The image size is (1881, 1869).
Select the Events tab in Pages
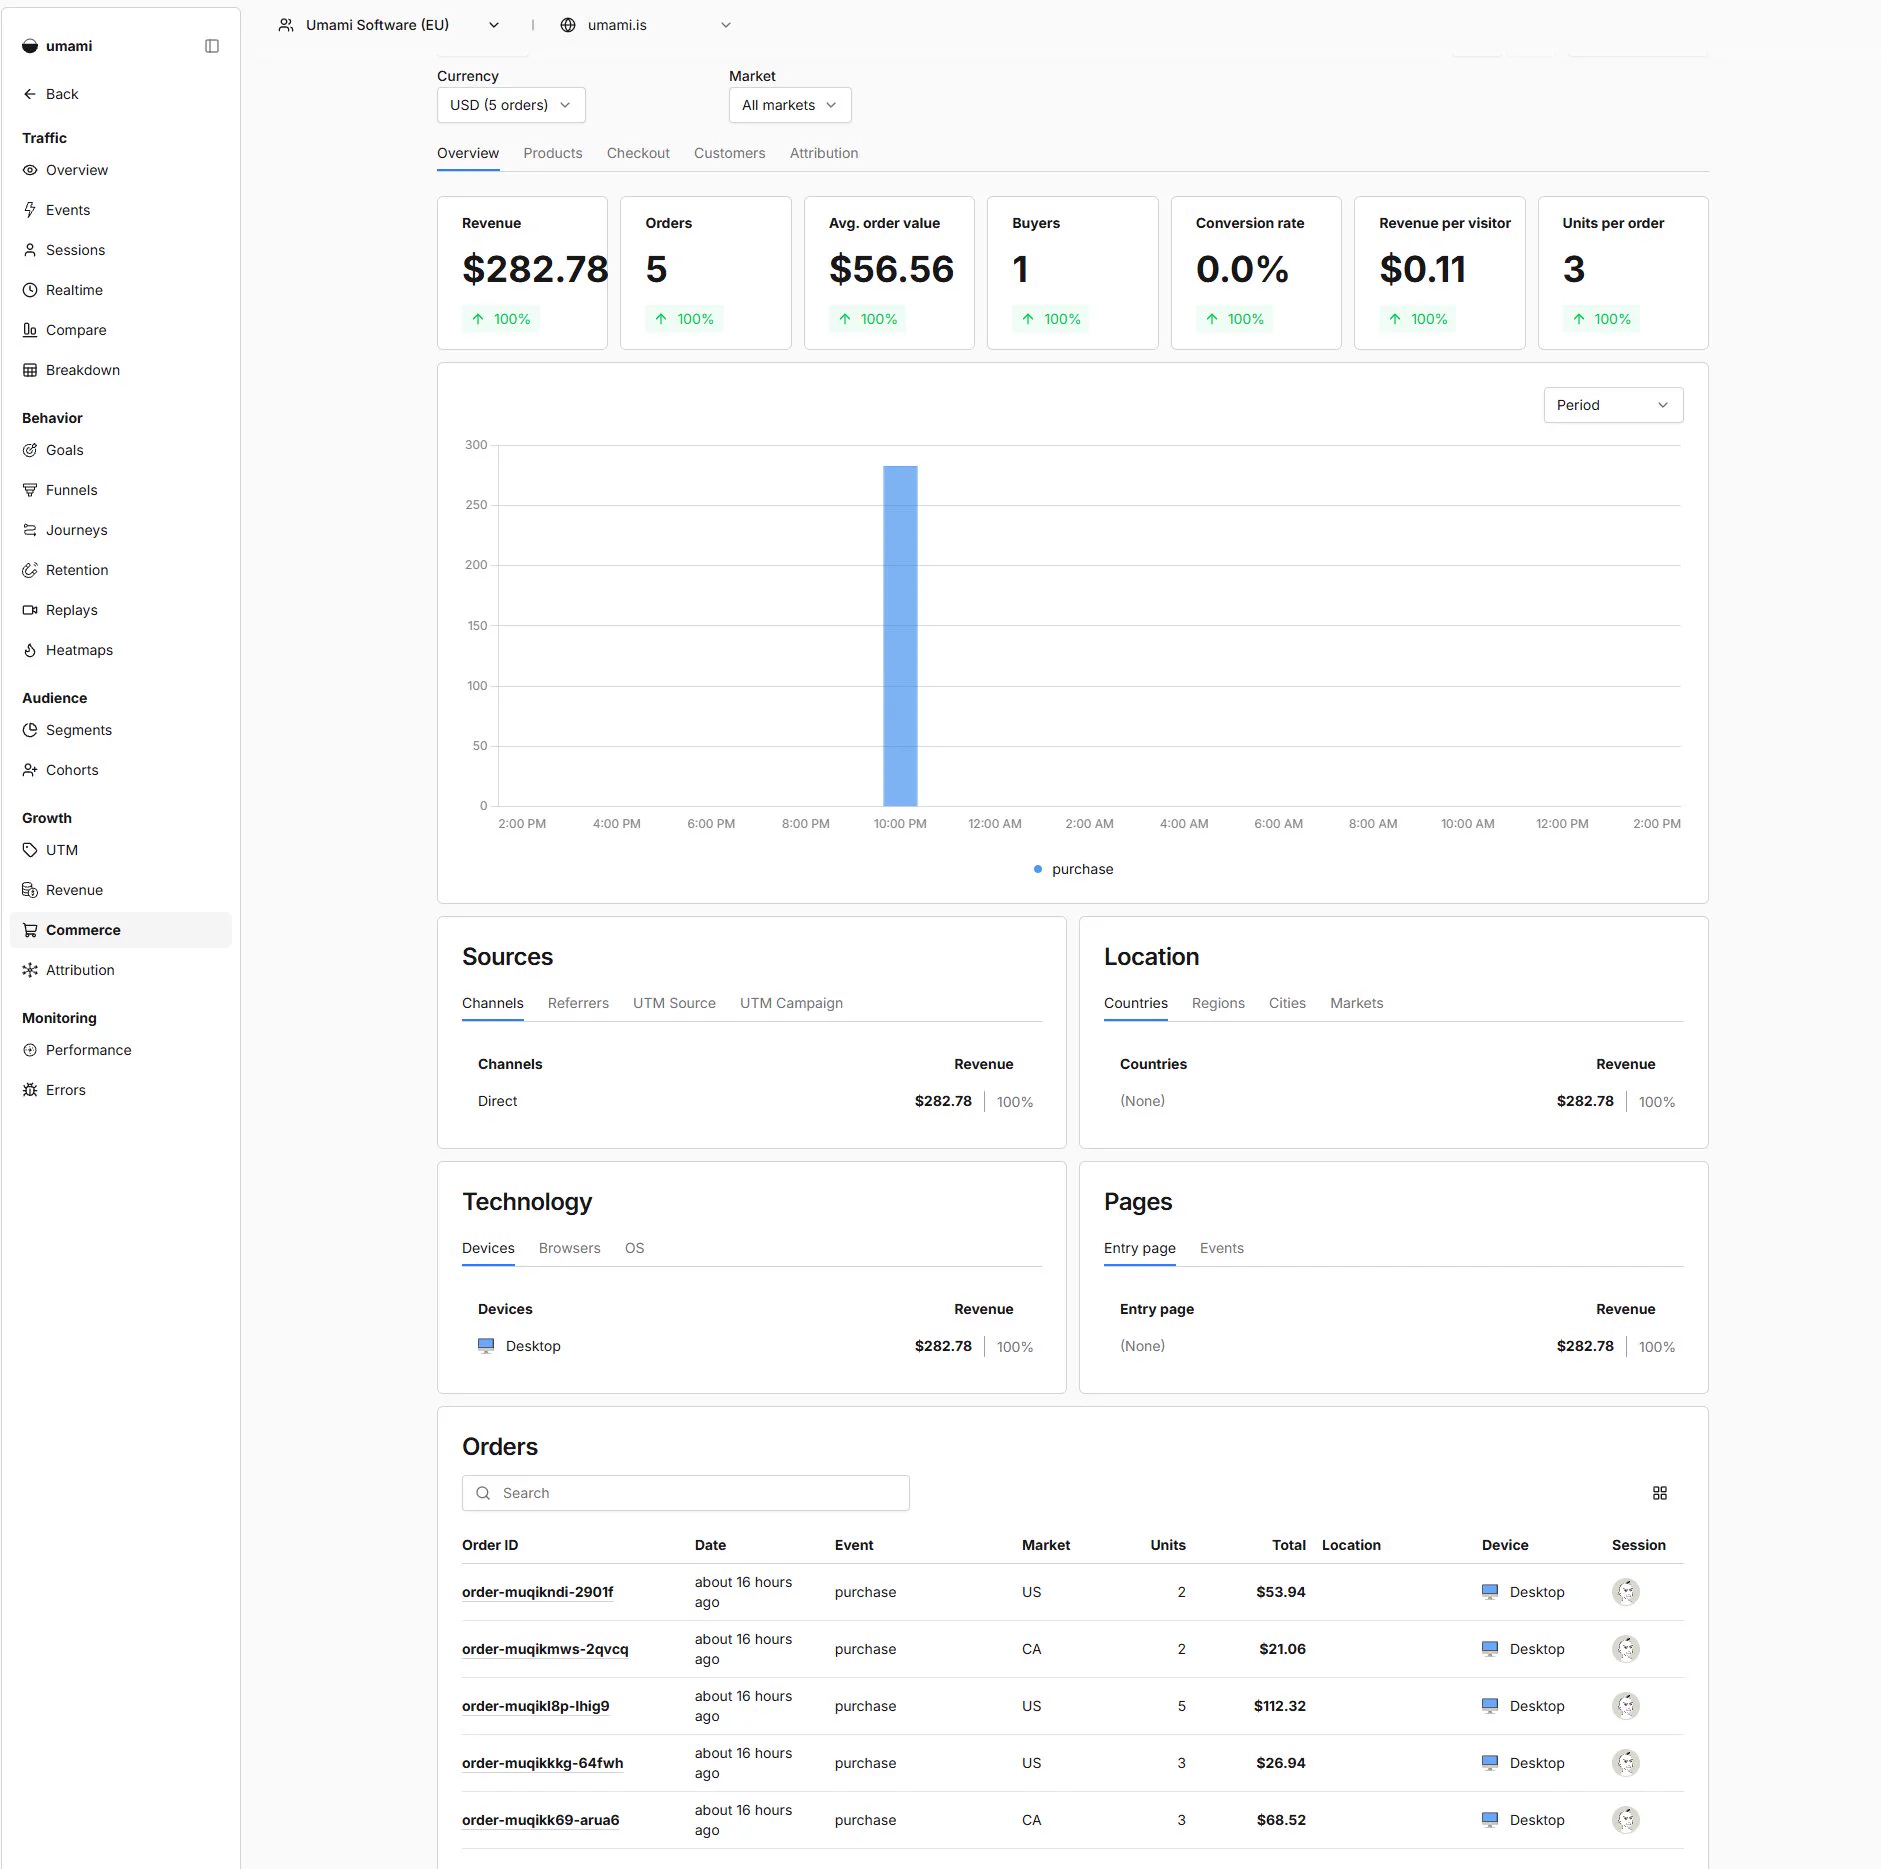click(x=1222, y=1248)
